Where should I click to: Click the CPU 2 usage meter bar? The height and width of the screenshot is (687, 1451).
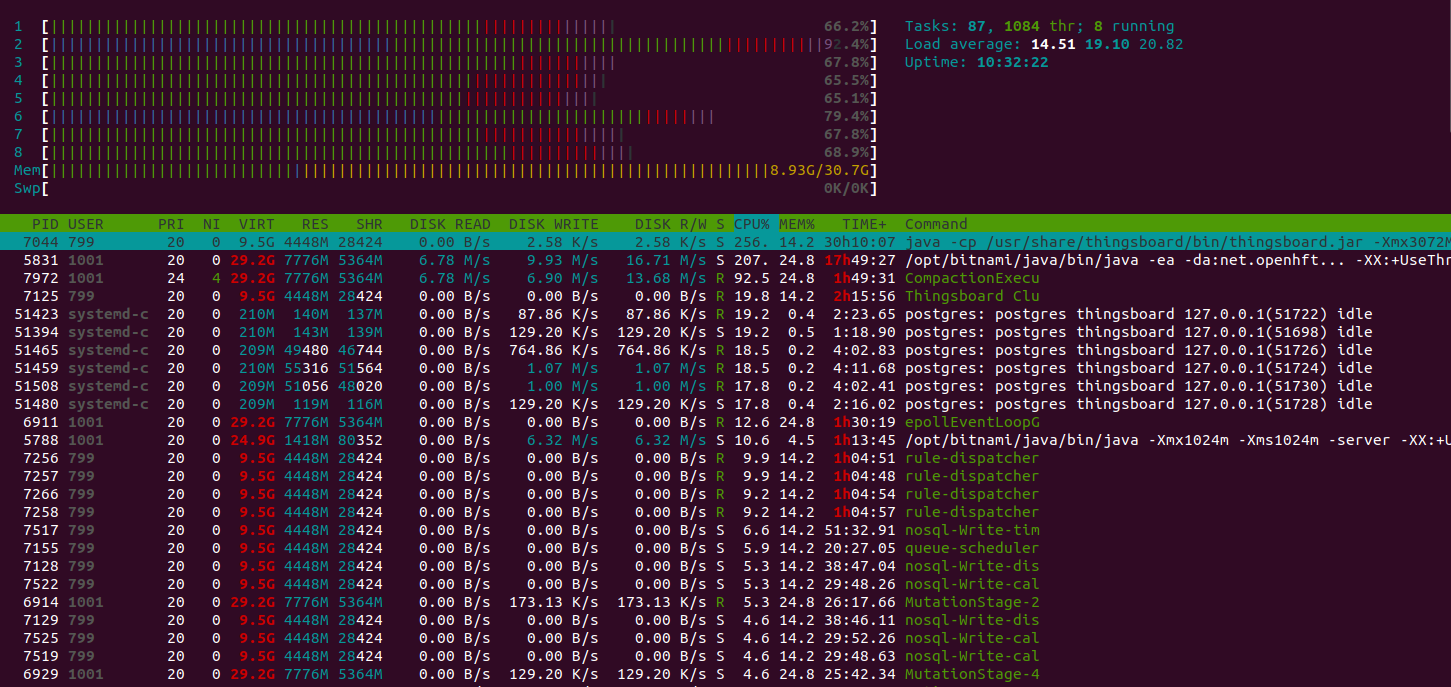[x=440, y=44]
